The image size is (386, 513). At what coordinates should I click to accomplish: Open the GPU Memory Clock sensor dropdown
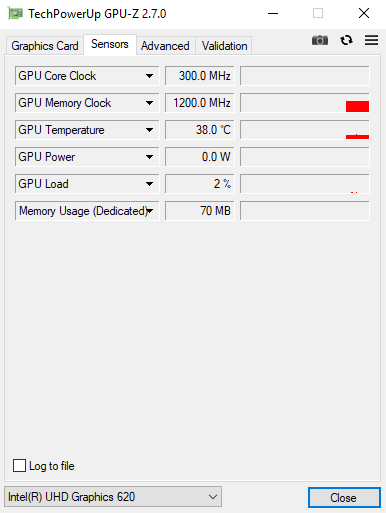click(x=87, y=103)
